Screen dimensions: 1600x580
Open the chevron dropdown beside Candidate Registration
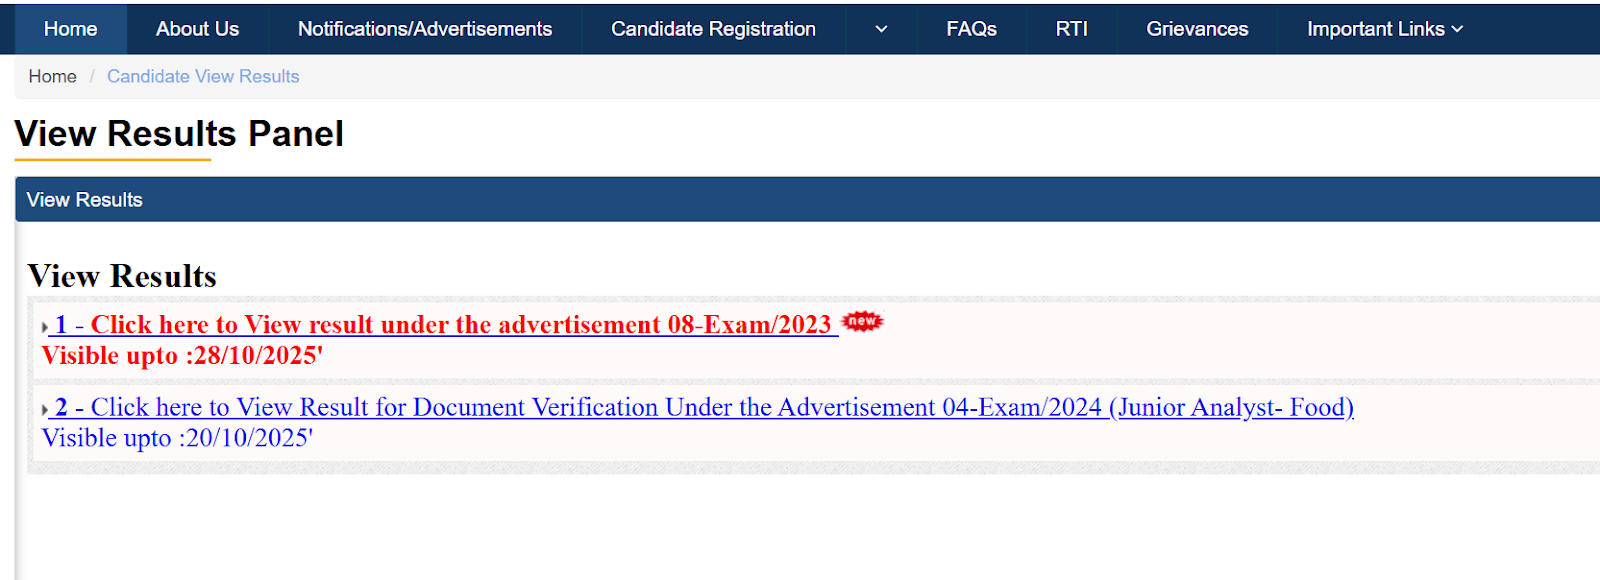tap(881, 29)
